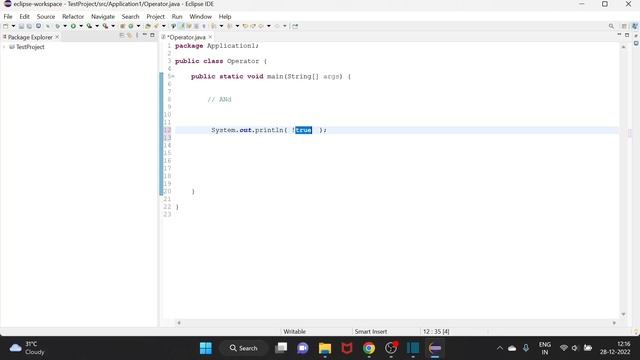Viewport: 640px width, 360px height.
Task: Expand the TestProject tree node
Action: pyautogui.click(x=4, y=47)
